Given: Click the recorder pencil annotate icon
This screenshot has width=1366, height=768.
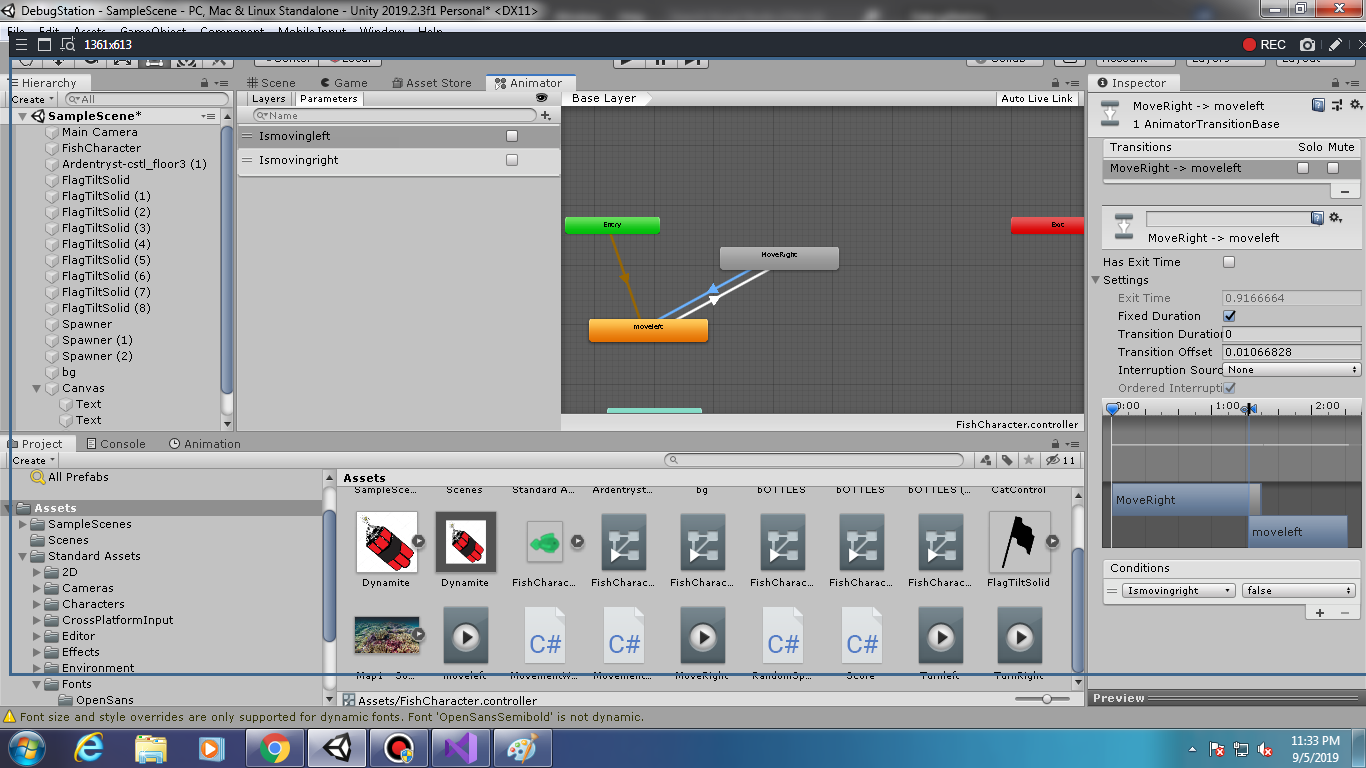Looking at the screenshot, I should (x=1334, y=45).
